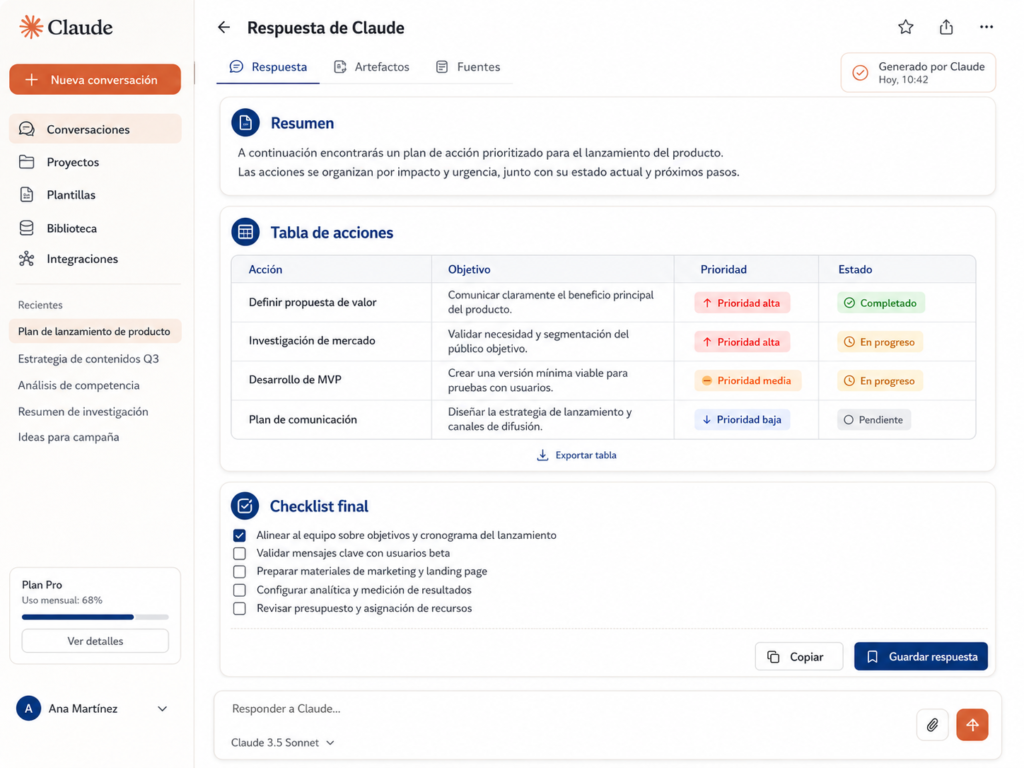
Task: Click the Proyectos folder icon
Action: [x=27, y=162]
